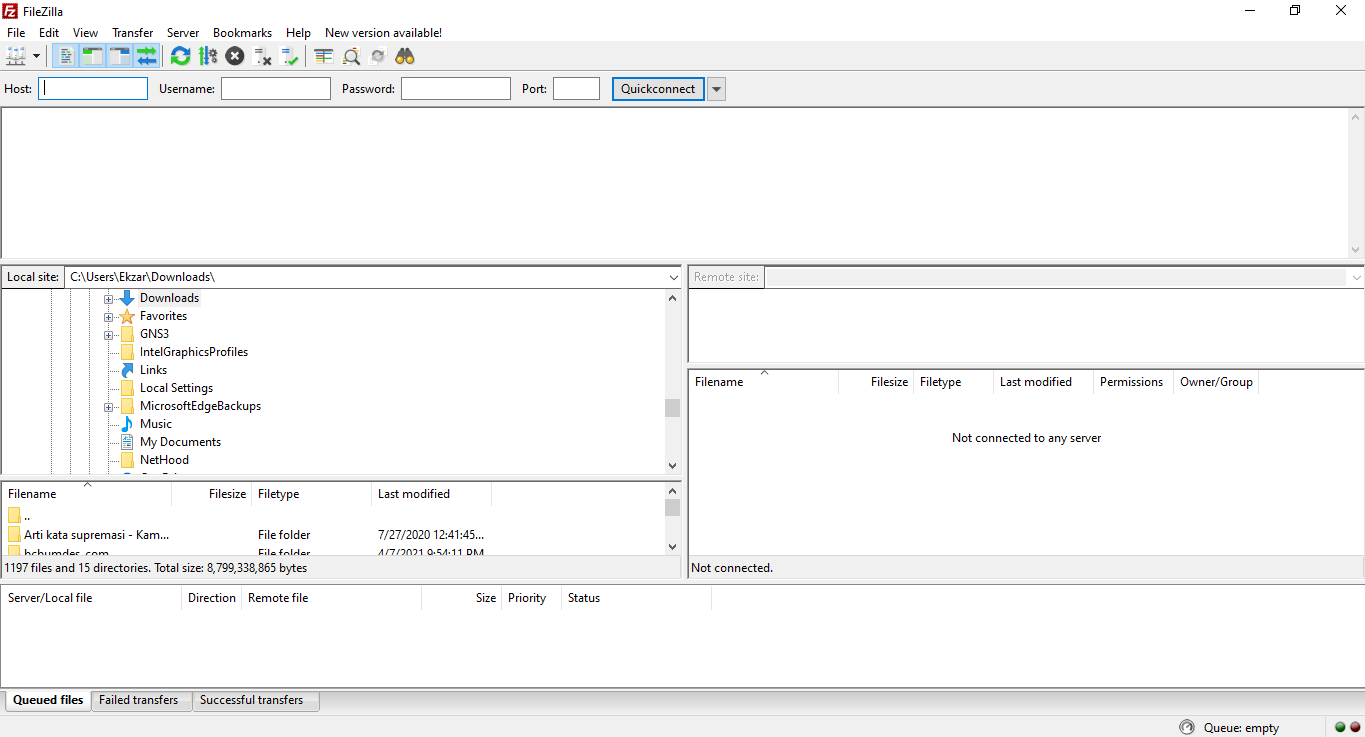
Task: Click the Server/Local file queue column header
Action: click(x=92, y=598)
